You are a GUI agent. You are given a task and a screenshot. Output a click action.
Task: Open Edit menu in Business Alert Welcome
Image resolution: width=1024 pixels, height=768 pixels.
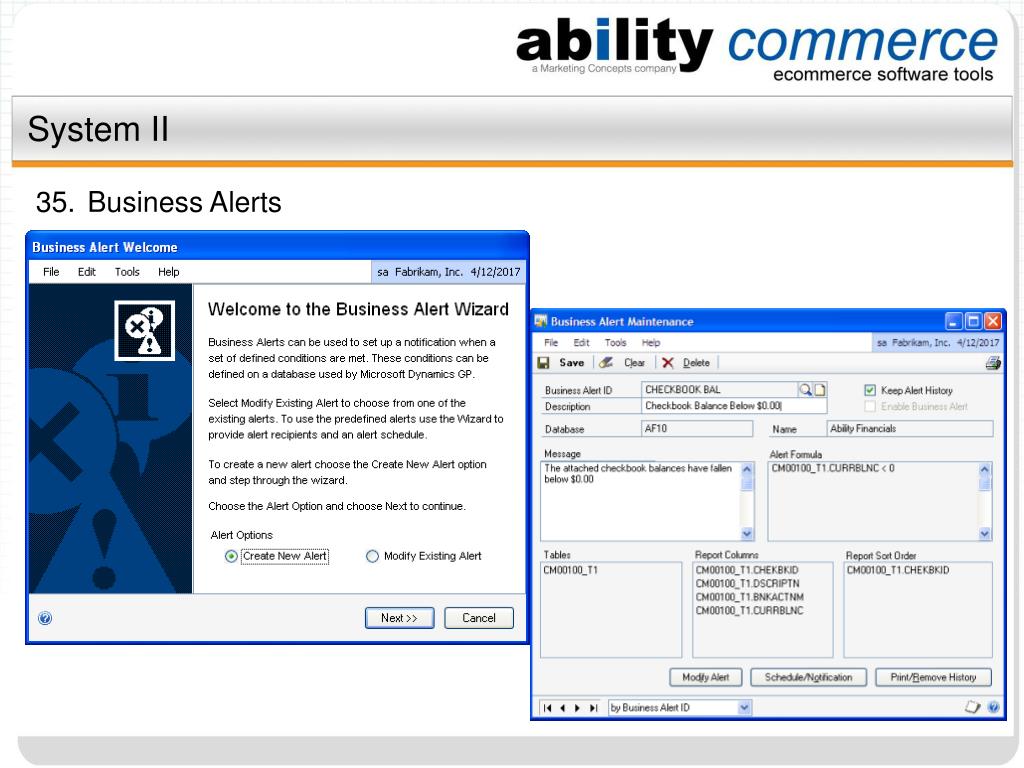87,272
